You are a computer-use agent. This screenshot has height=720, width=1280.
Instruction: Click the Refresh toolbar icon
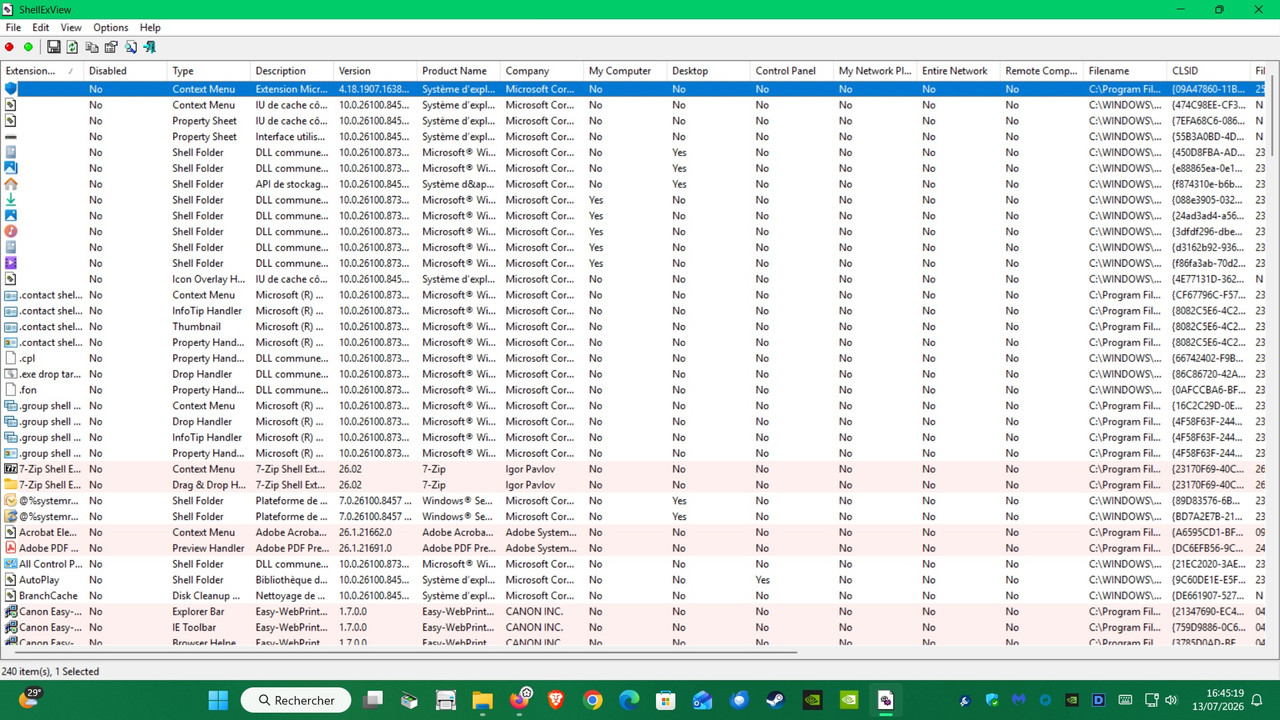73,47
